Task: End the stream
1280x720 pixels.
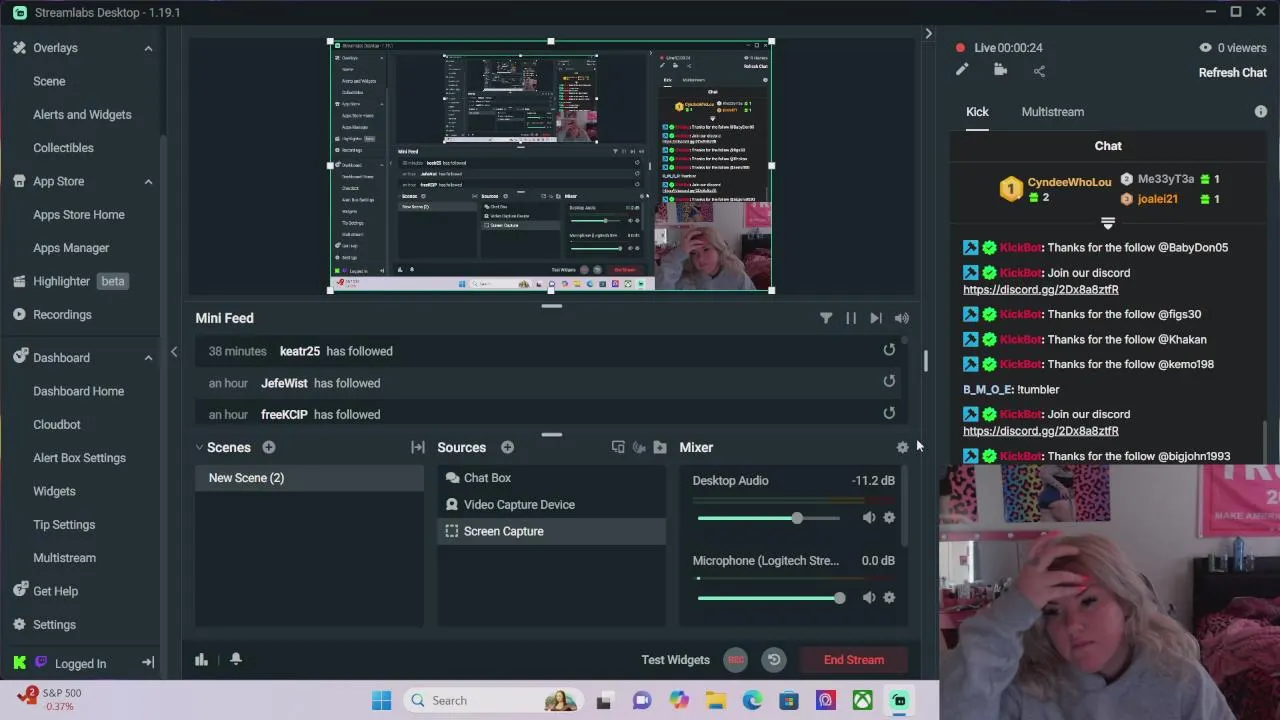Action: 854,660
